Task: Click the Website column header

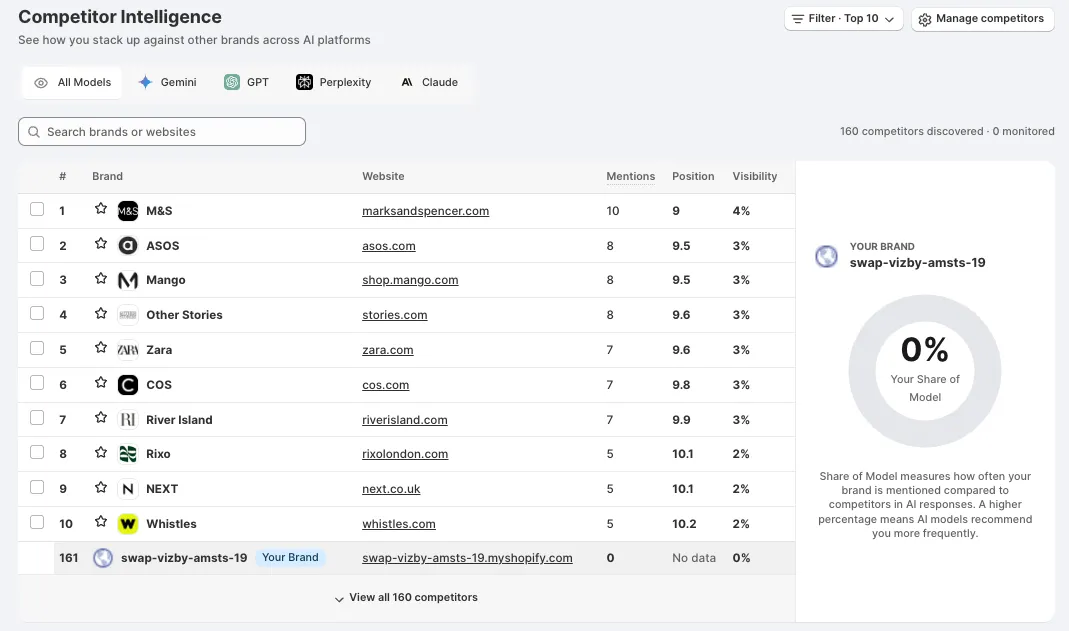Action: pyautogui.click(x=383, y=176)
